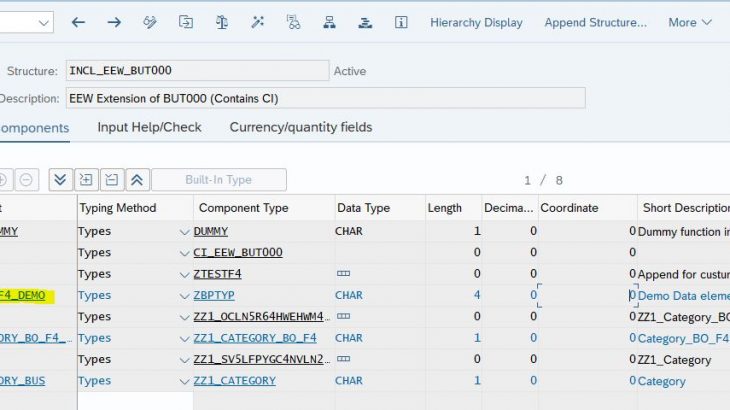The height and width of the screenshot is (410, 730).
Task: Click the Structure name field INCL_EEW_BUT000
Action: [x=197, y=71]
